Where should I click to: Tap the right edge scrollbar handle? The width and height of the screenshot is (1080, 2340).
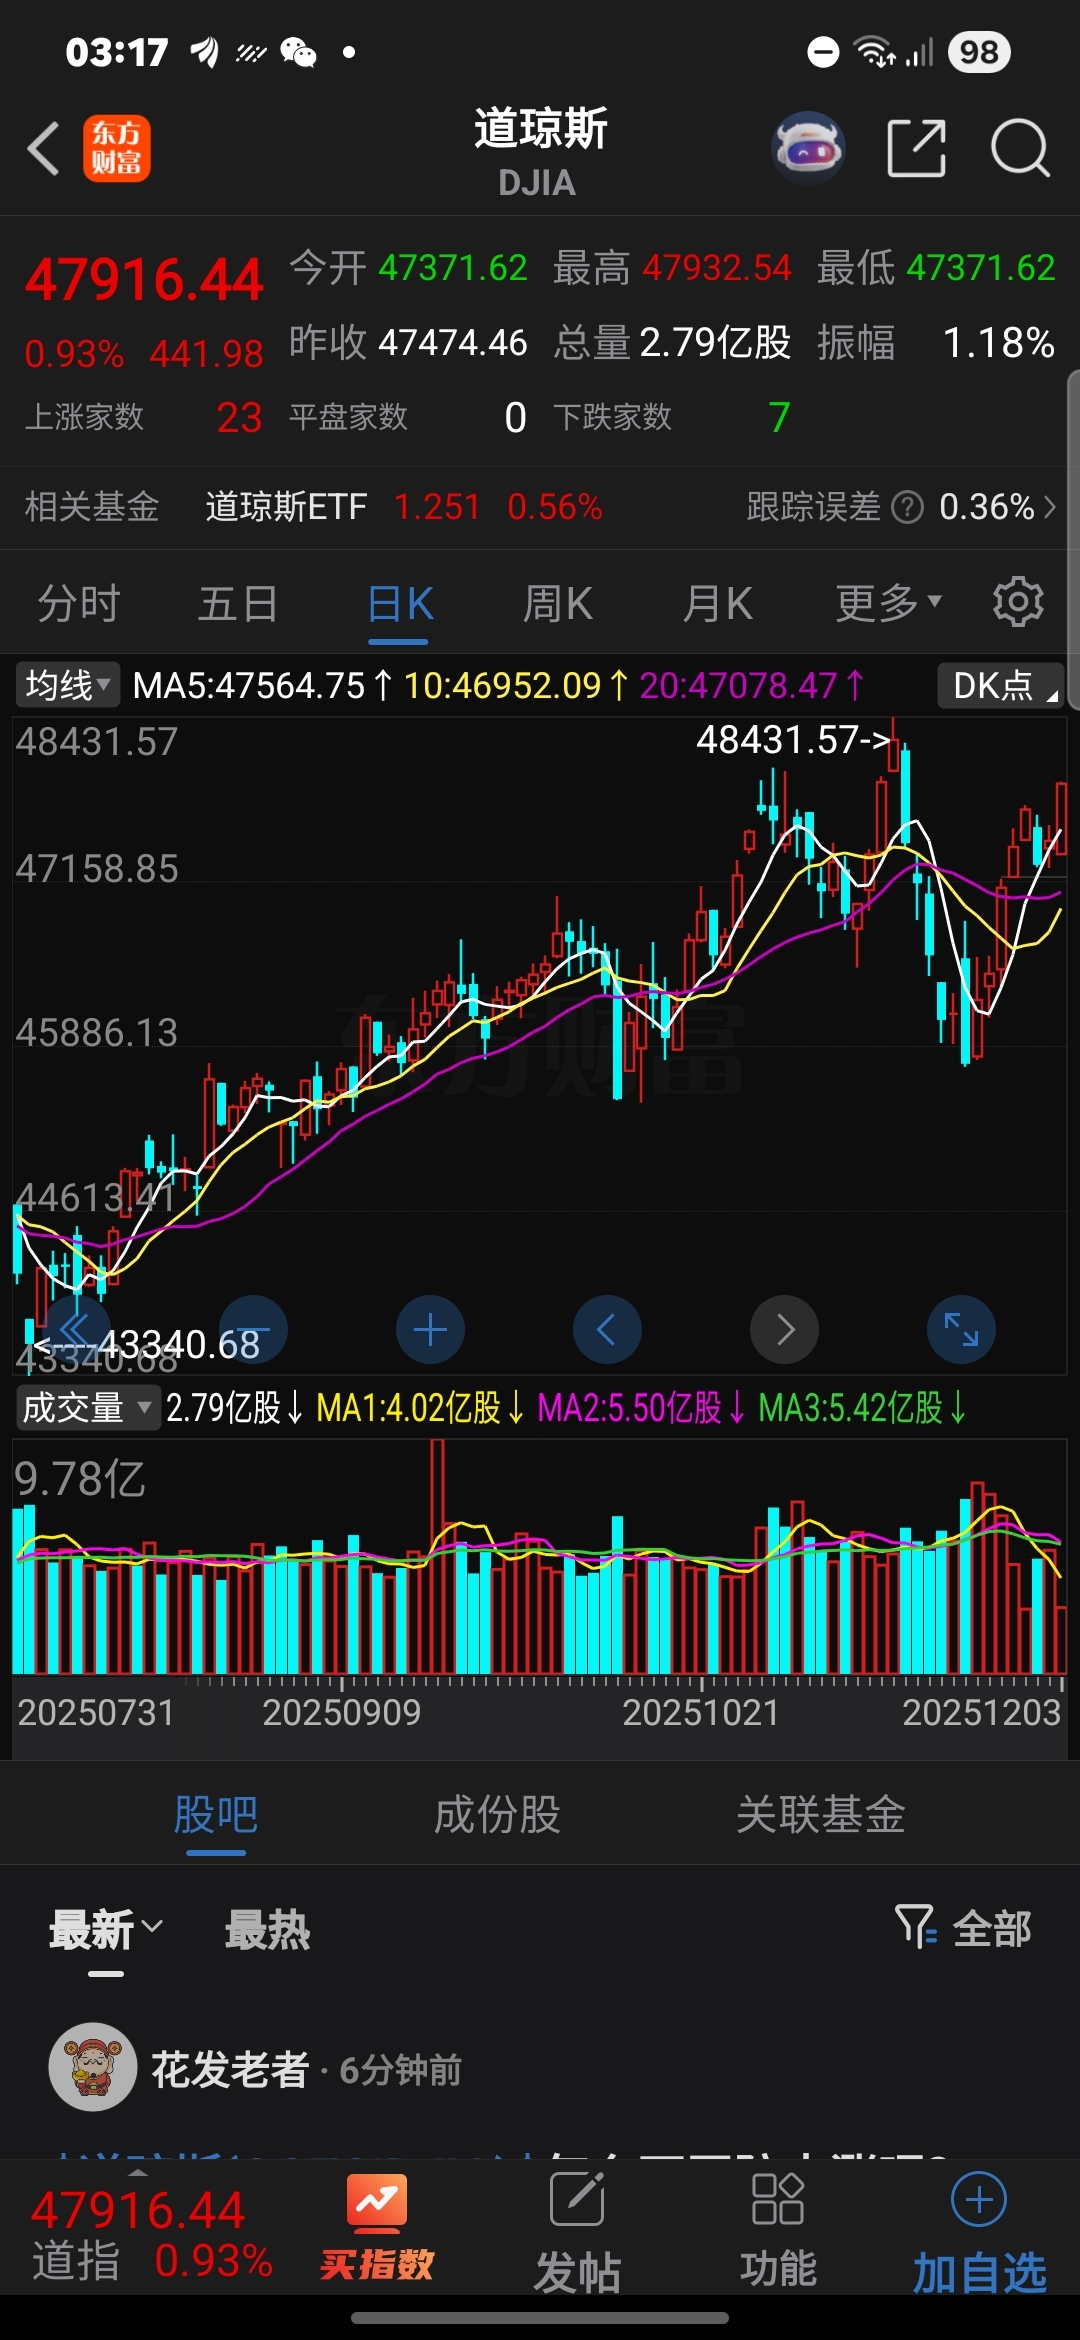click(x=1074, y=540)
